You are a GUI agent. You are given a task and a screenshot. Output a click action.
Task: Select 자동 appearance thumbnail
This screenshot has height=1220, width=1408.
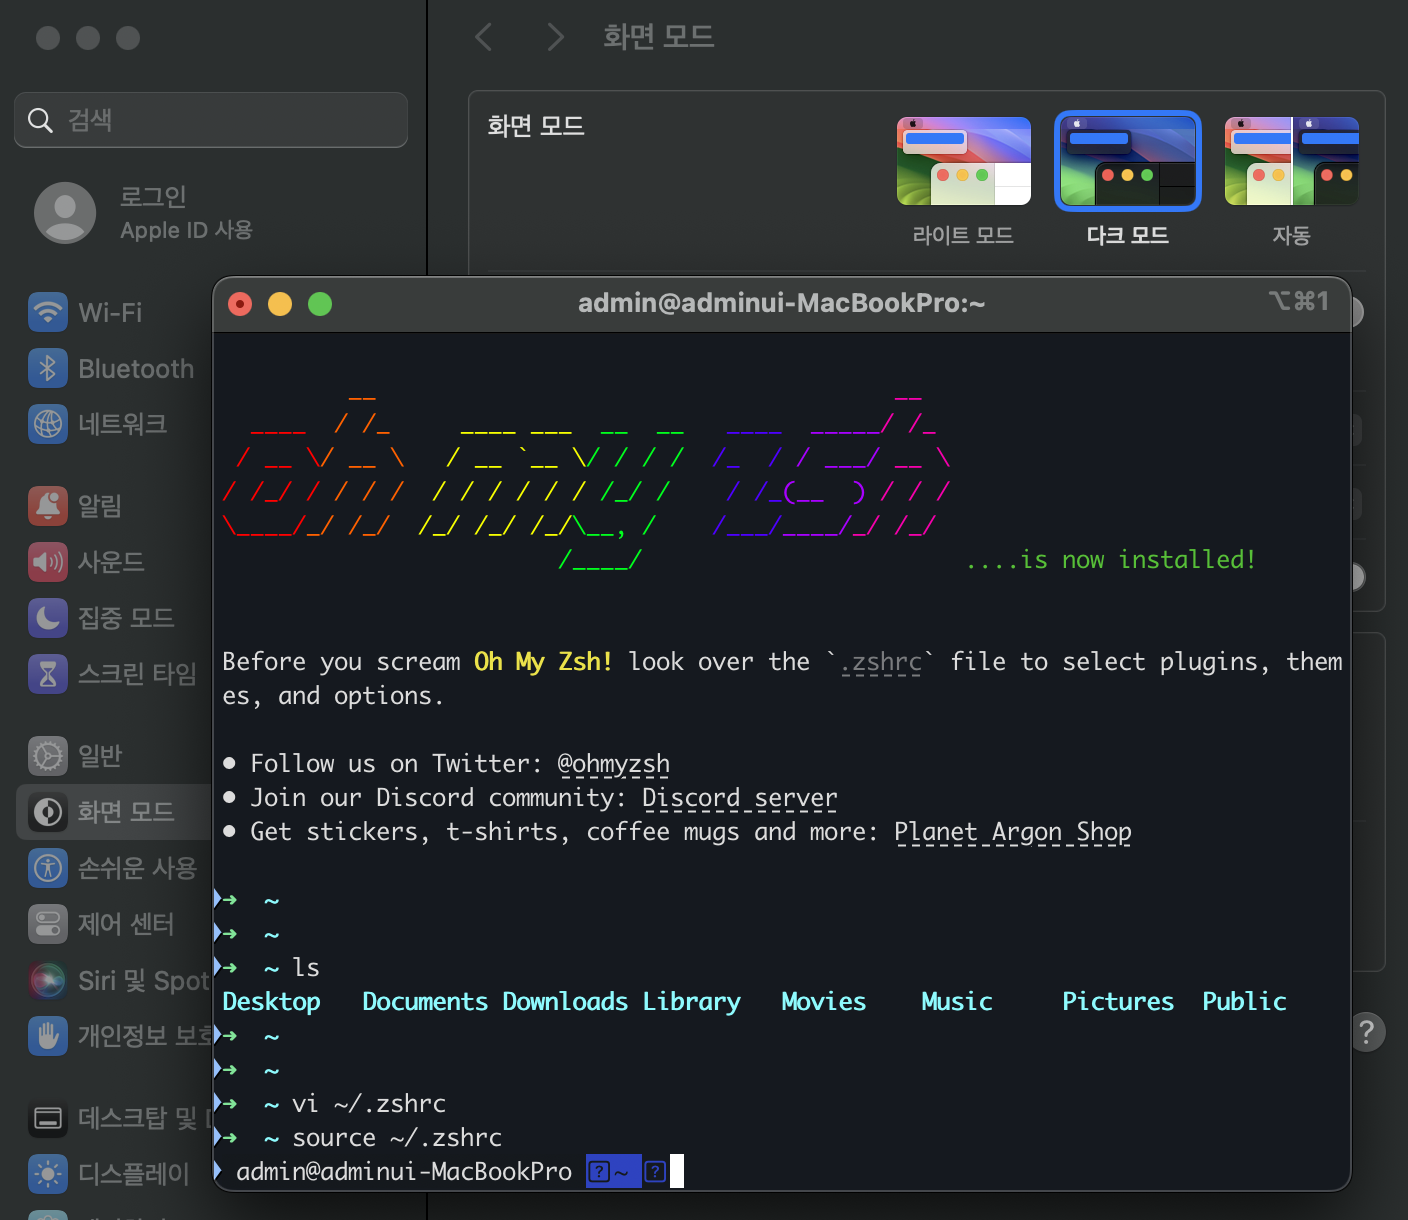[1292, 161]
